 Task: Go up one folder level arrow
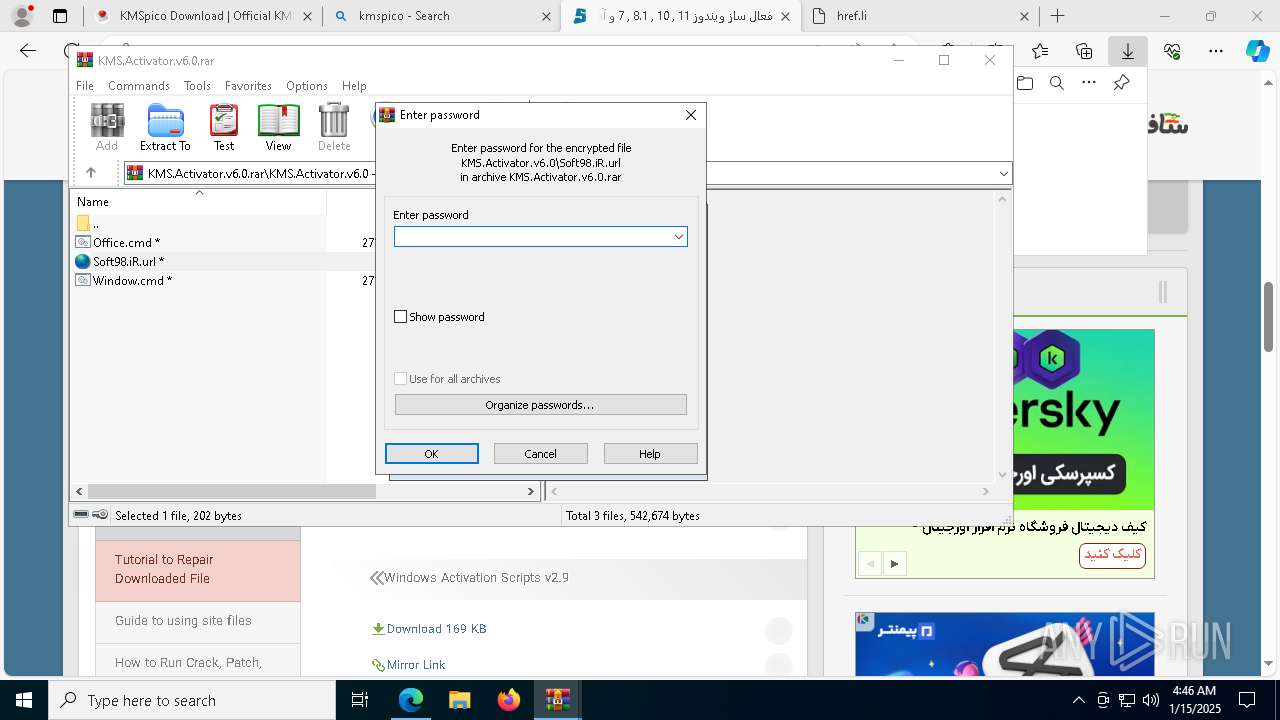[91, 173]
